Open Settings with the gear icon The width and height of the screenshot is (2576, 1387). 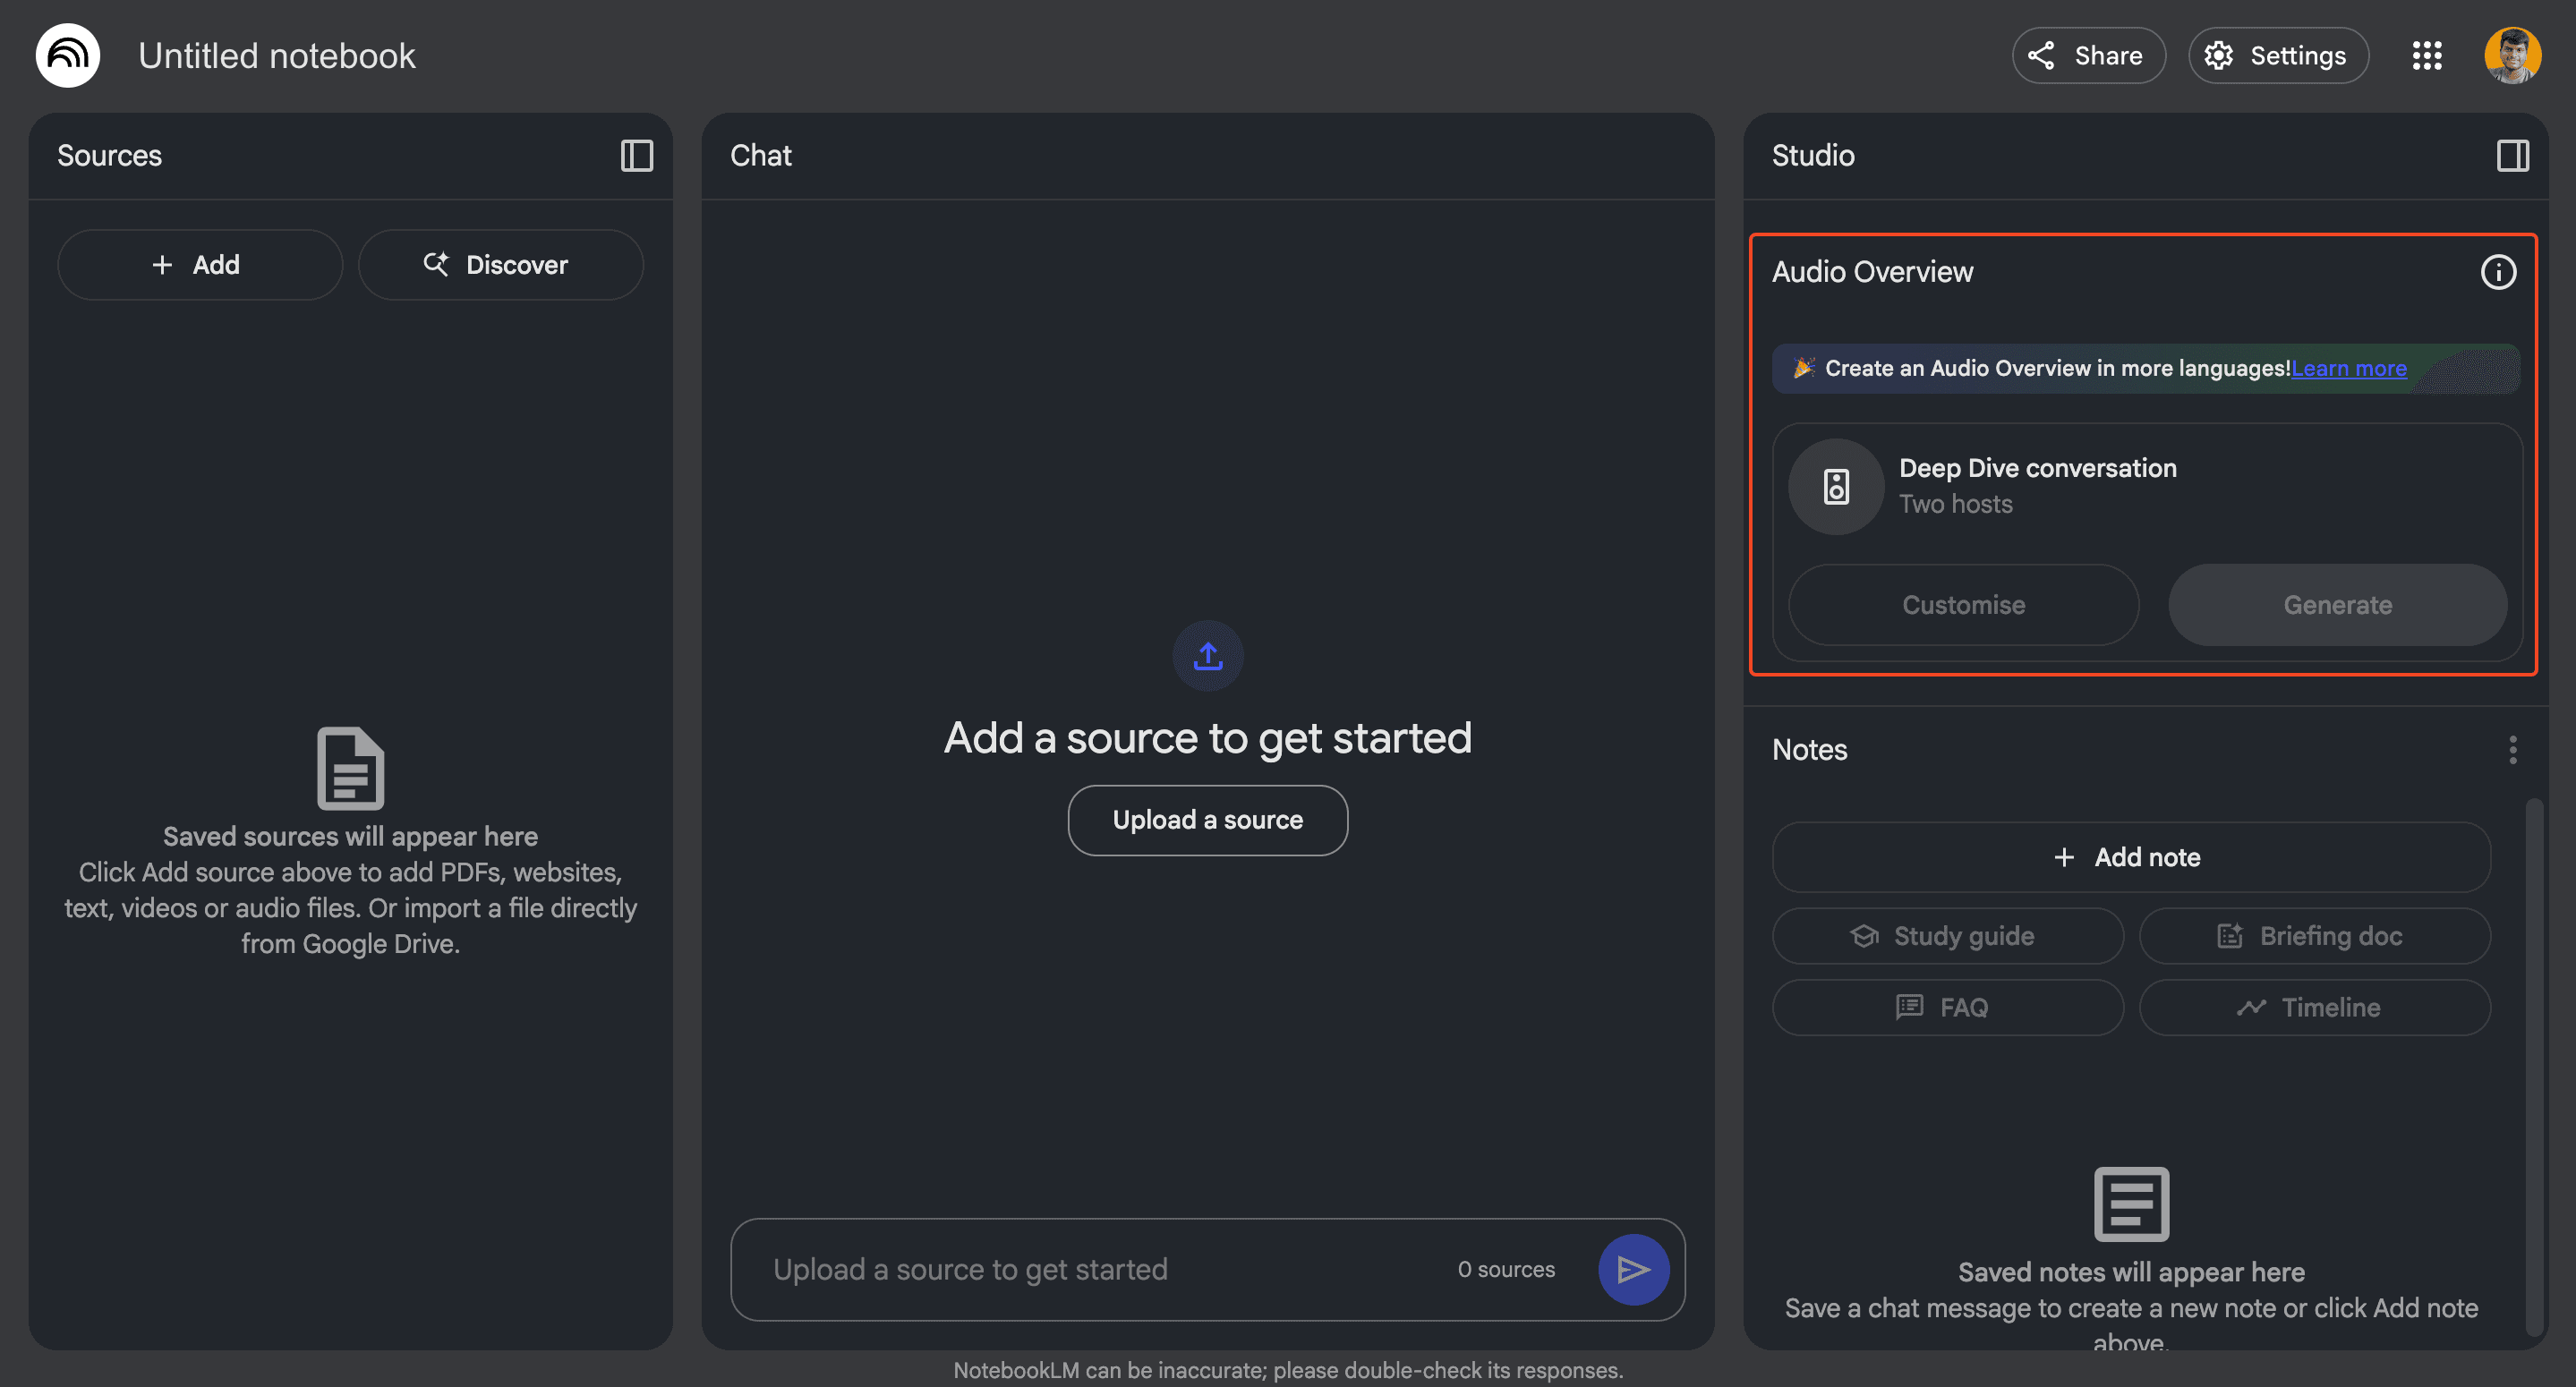(2221, 55)
